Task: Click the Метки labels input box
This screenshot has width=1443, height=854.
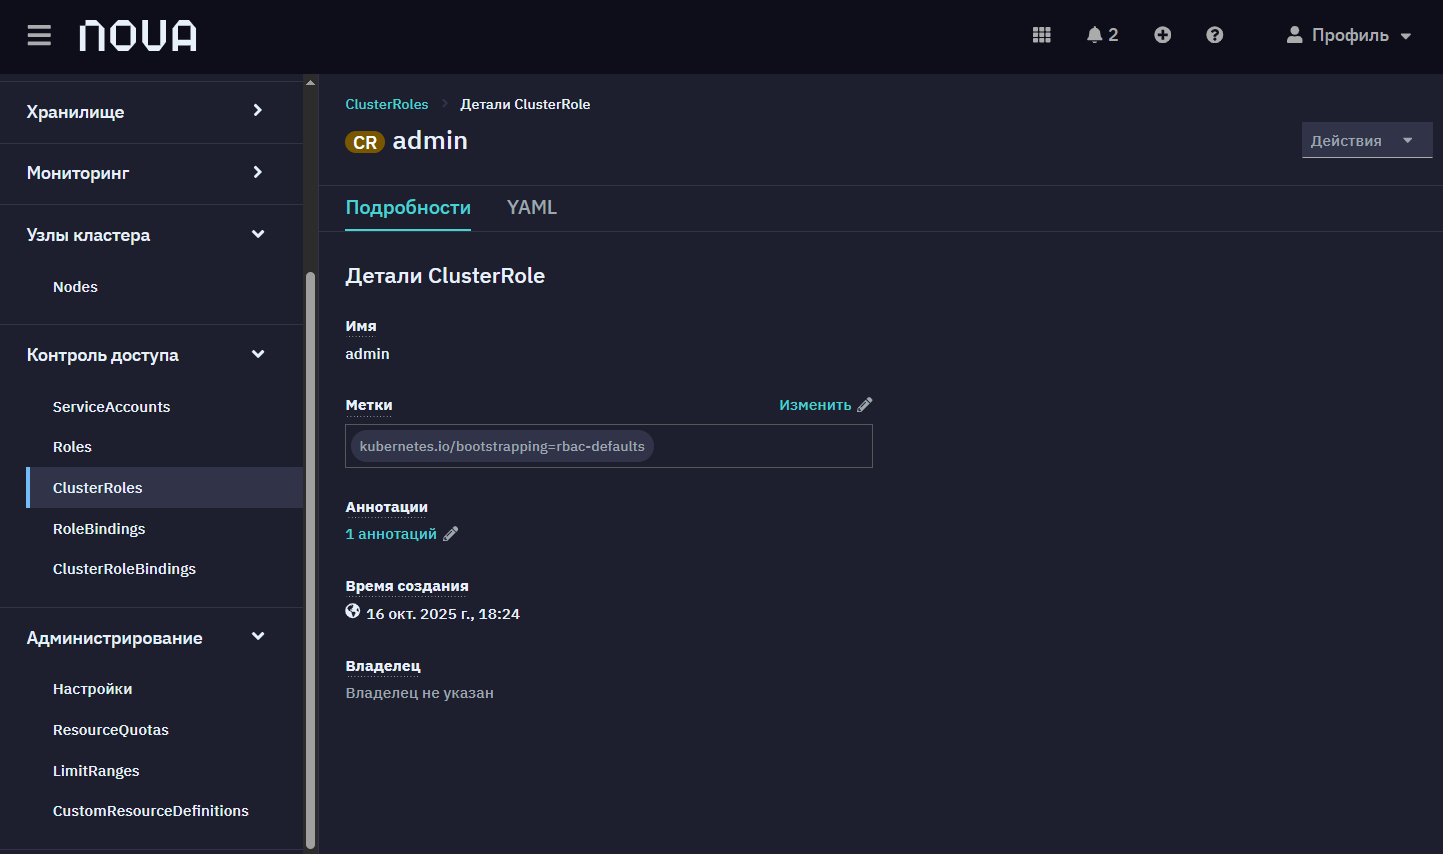Action: 609,446
